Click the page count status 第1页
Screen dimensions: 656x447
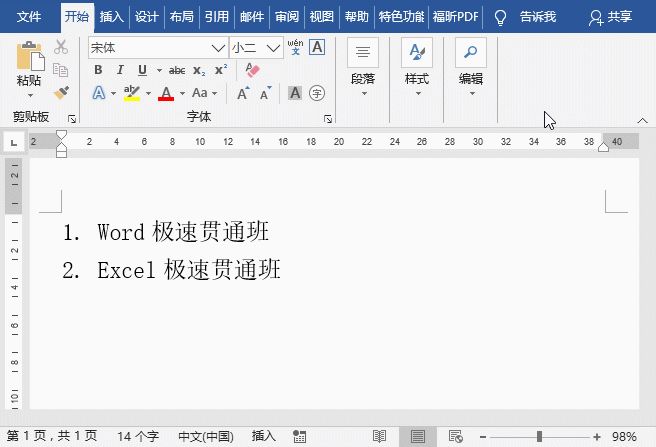click(x=52, y=437)
